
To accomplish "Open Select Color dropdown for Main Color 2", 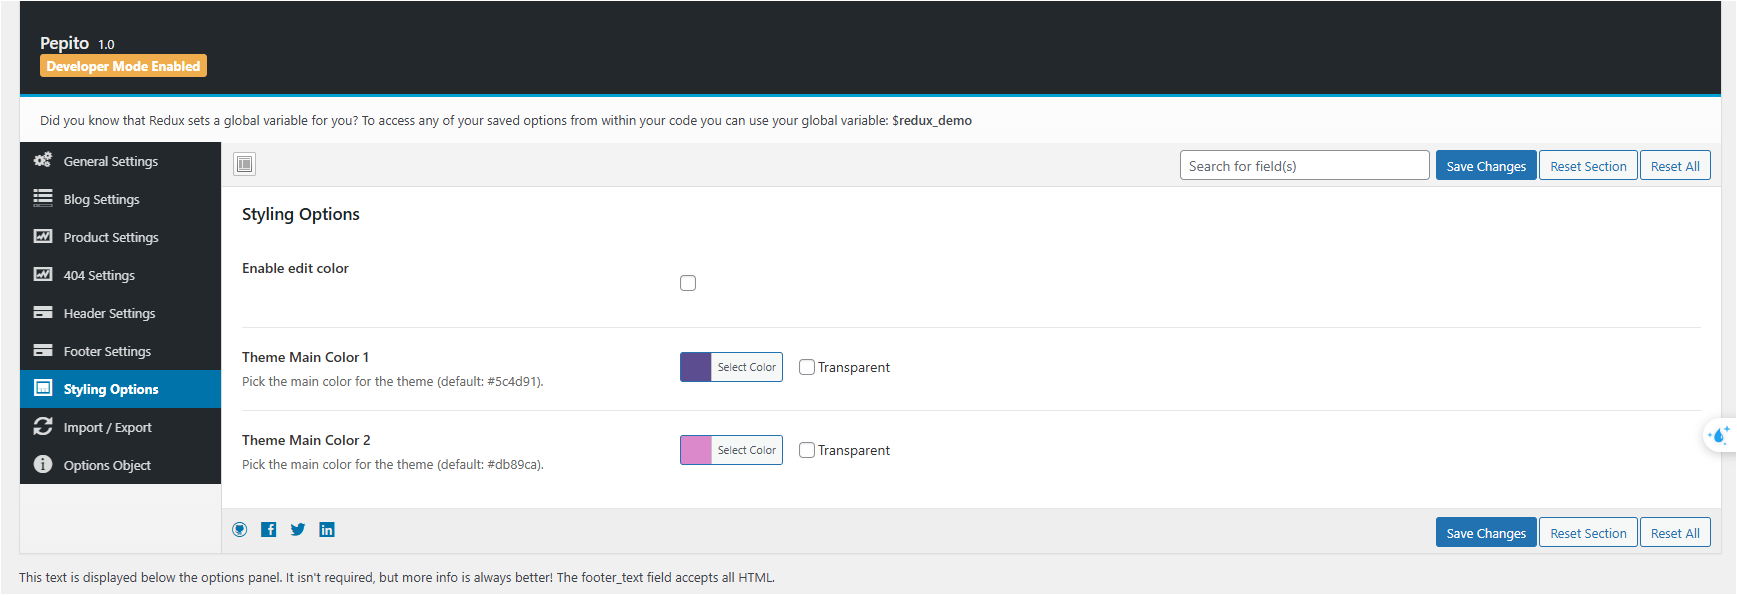I will coord(747,450).
